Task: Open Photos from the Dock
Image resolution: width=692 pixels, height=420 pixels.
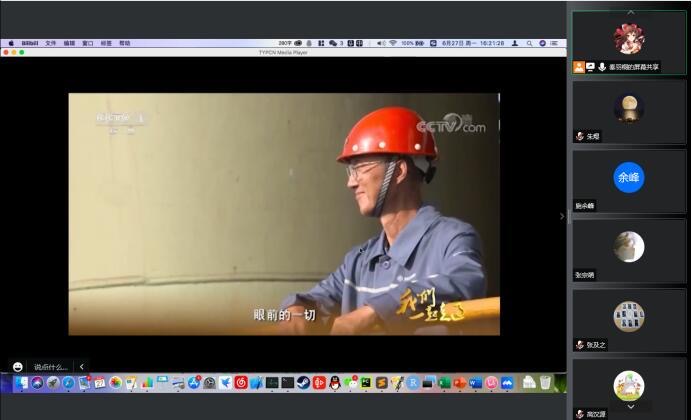Action: tap(116, 382)
